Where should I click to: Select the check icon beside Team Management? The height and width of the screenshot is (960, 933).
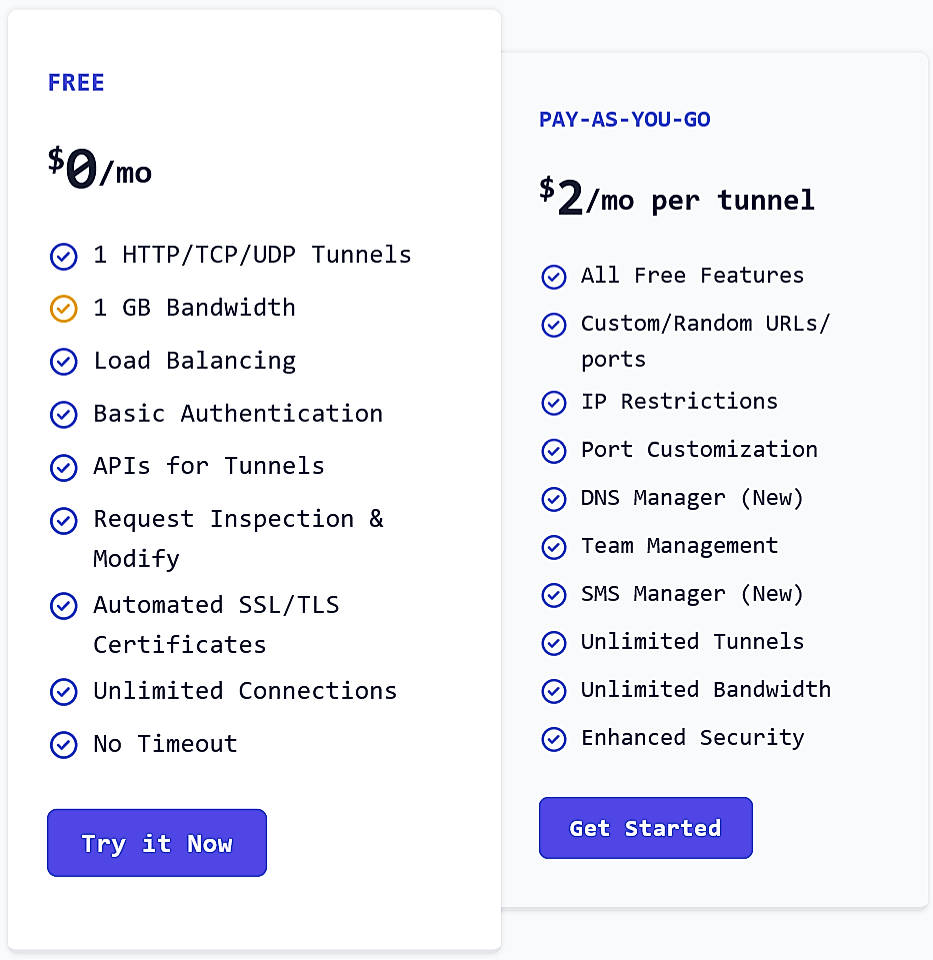pos(554,547)
